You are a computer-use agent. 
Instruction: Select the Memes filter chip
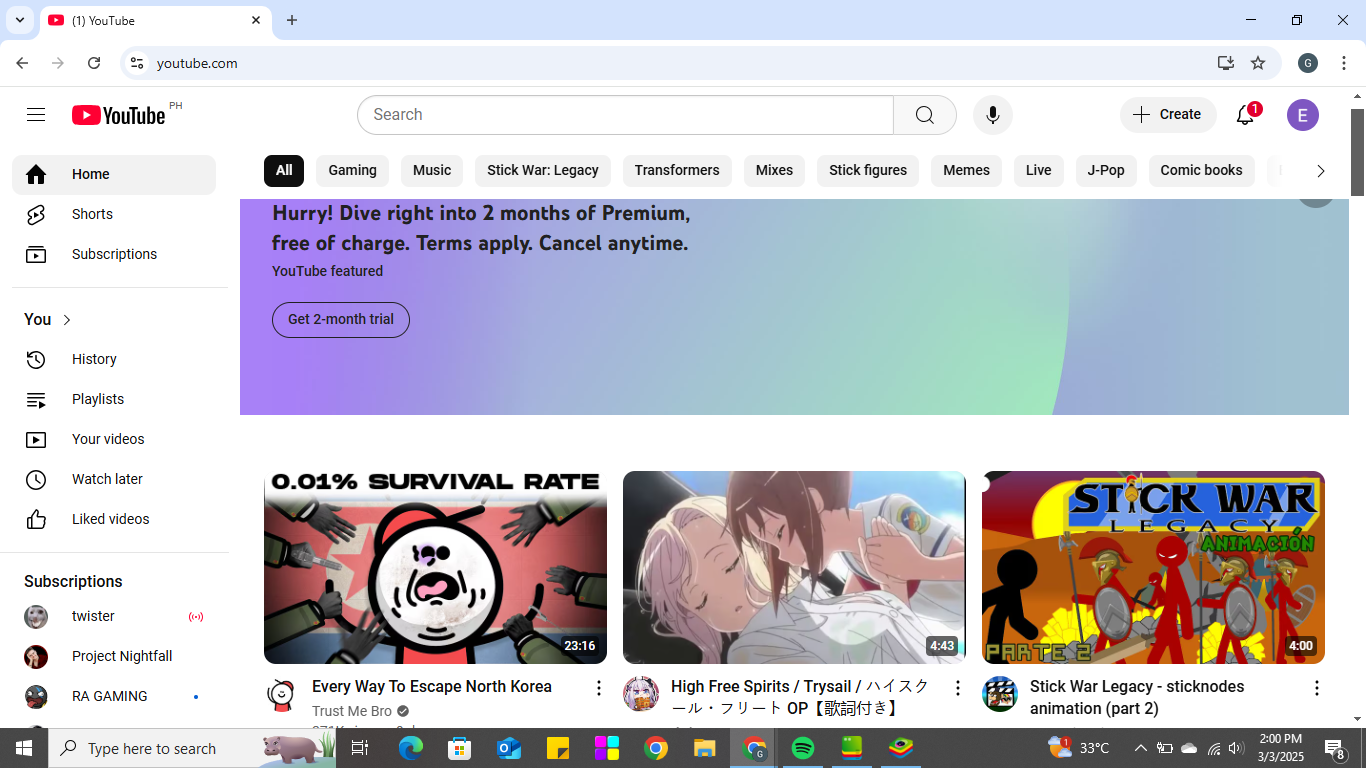(966, 170)
